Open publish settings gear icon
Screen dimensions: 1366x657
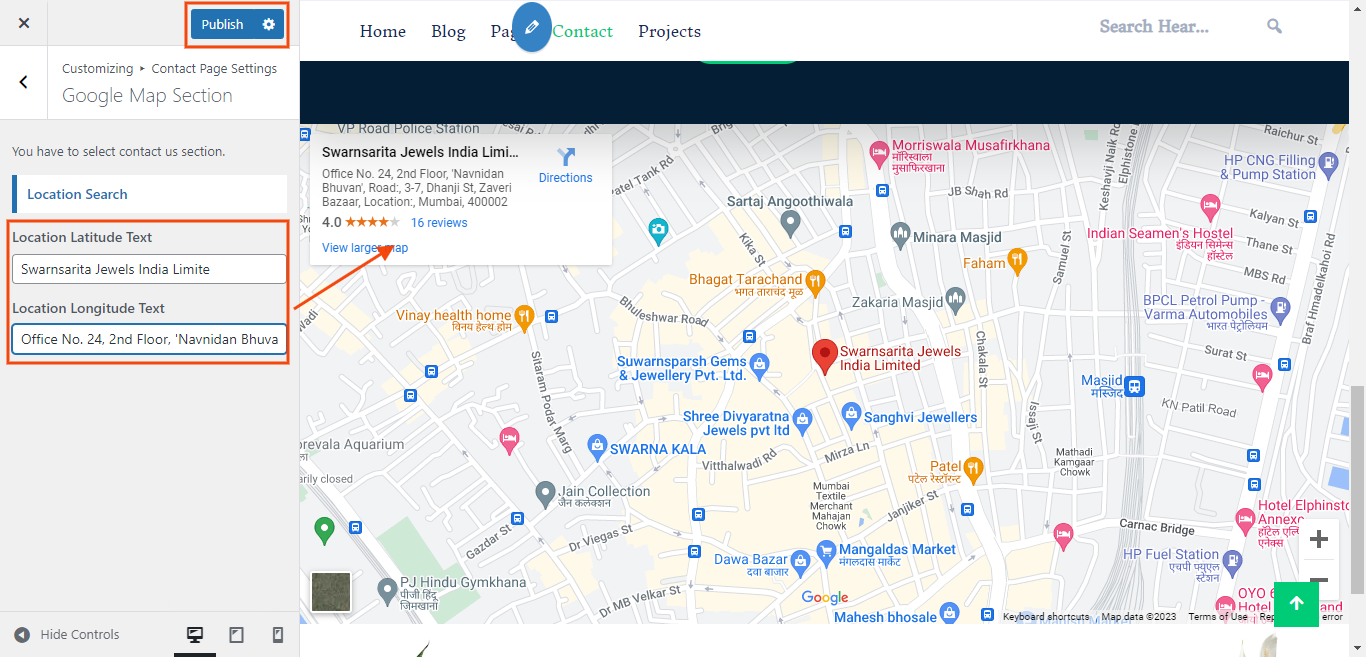coord(268,24)
